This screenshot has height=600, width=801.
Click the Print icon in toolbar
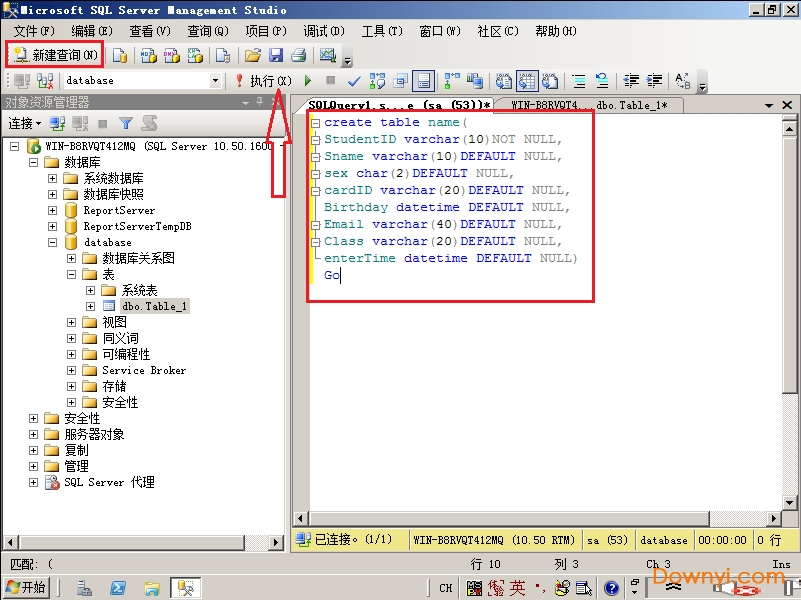297,55
